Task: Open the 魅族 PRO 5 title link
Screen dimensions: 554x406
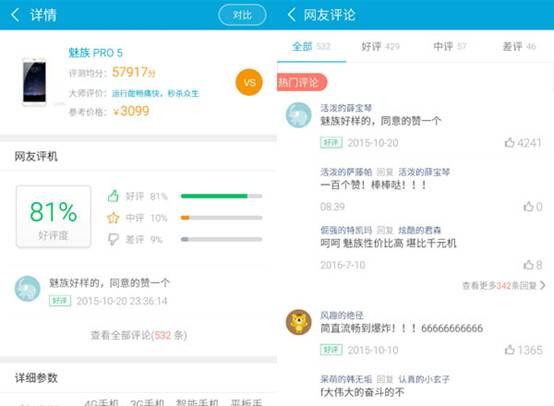Action: [95, 53]
